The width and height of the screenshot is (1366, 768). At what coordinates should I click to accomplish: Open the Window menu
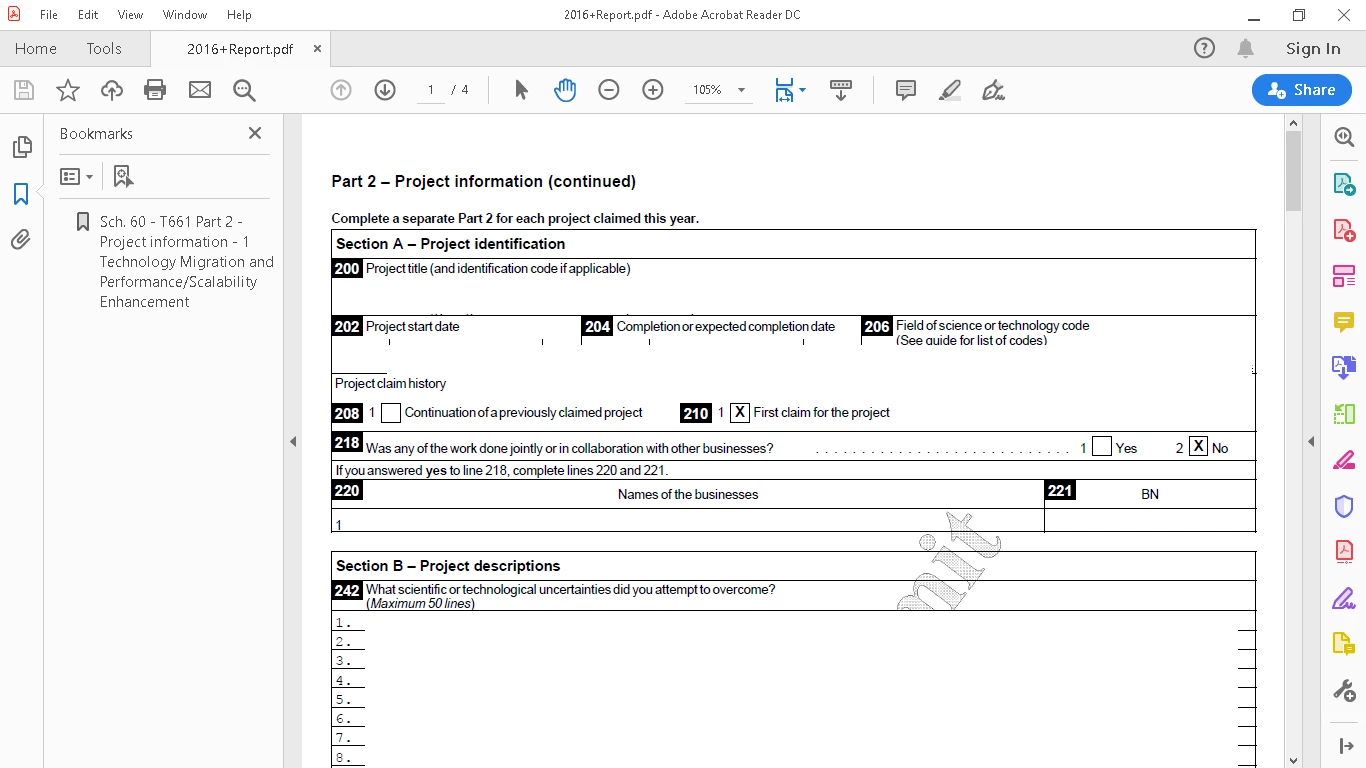point(185,15)
